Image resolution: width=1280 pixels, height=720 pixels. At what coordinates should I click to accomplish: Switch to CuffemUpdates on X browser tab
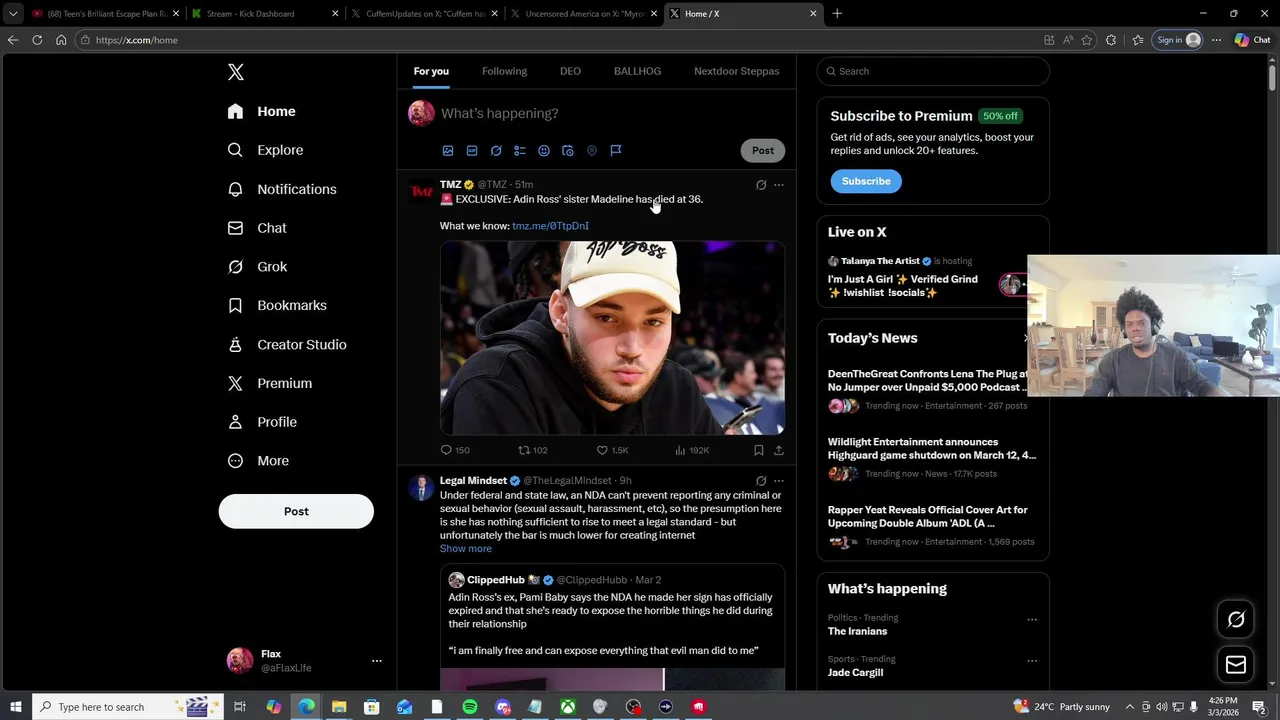[x=424, y=14]
